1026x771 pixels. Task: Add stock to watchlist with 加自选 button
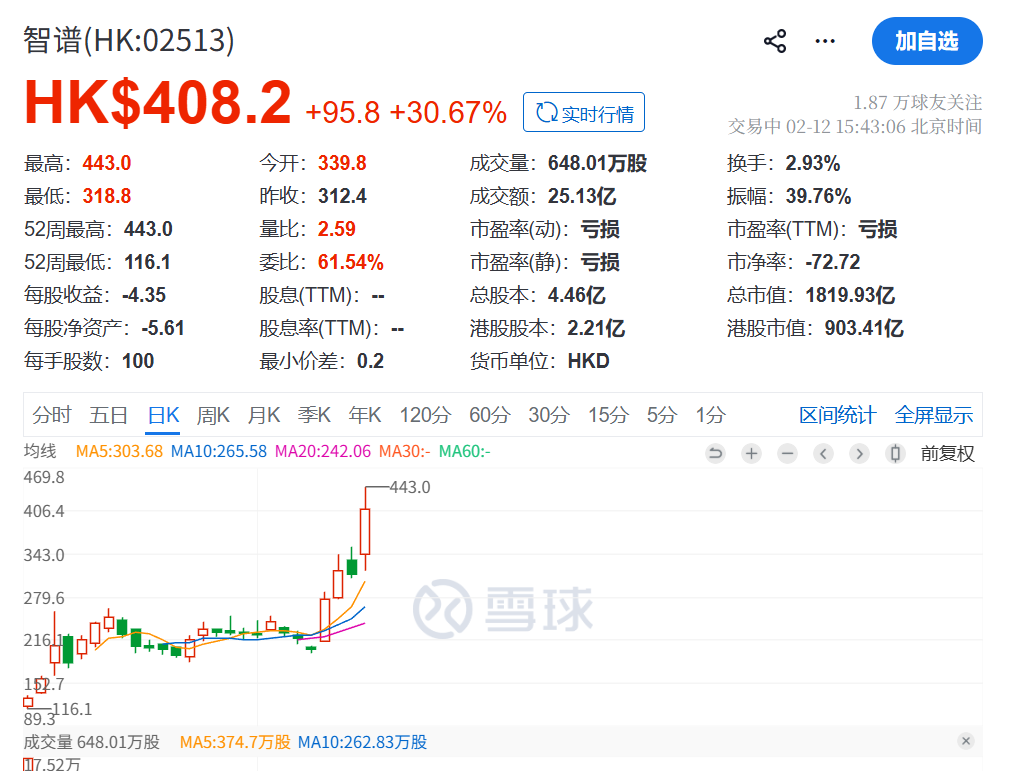tap(927, 41)
